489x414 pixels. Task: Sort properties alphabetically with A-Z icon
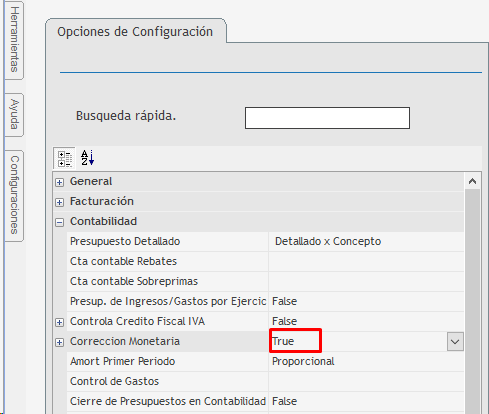coord(88,158)
